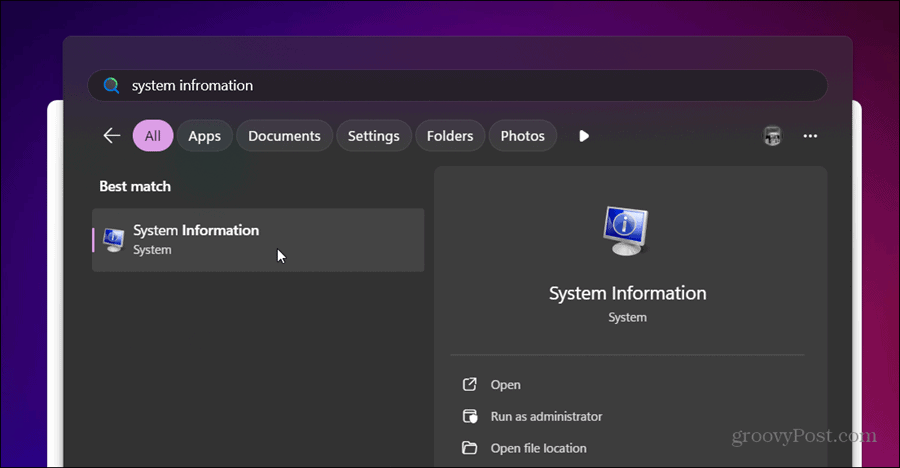Click the search magnifier icon
900x468 pixels.
(x=111, y=86)
